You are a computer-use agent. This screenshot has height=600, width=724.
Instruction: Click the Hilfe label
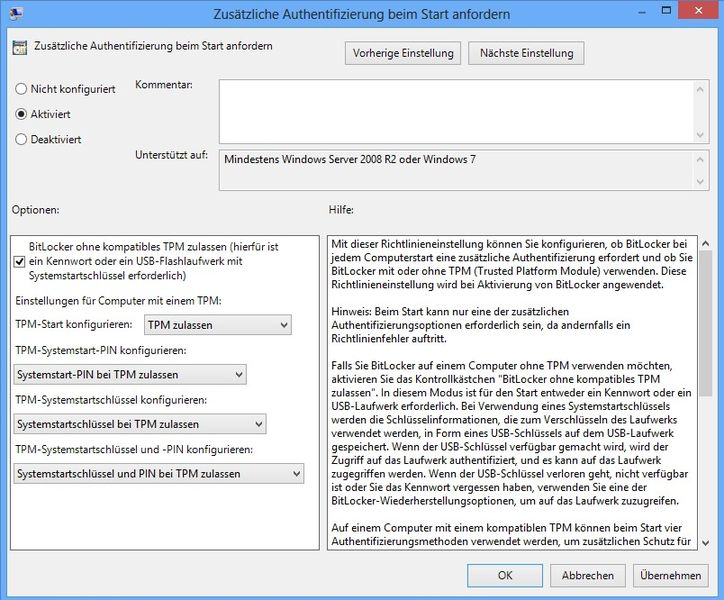tap(341, 210)
